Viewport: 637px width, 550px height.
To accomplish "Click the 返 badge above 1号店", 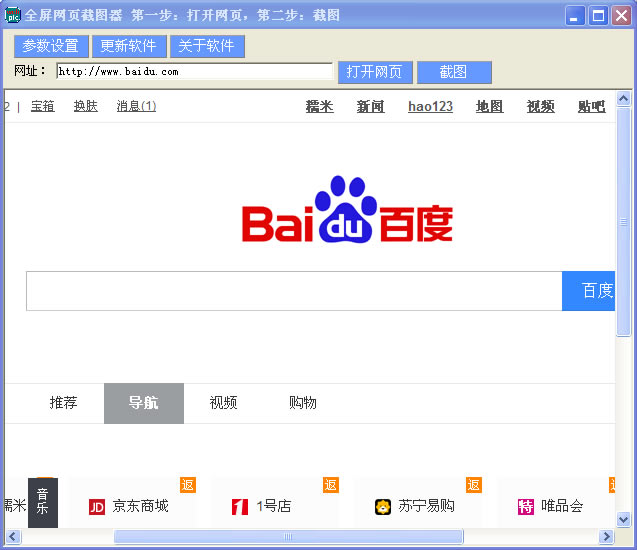I will point(331,485).
